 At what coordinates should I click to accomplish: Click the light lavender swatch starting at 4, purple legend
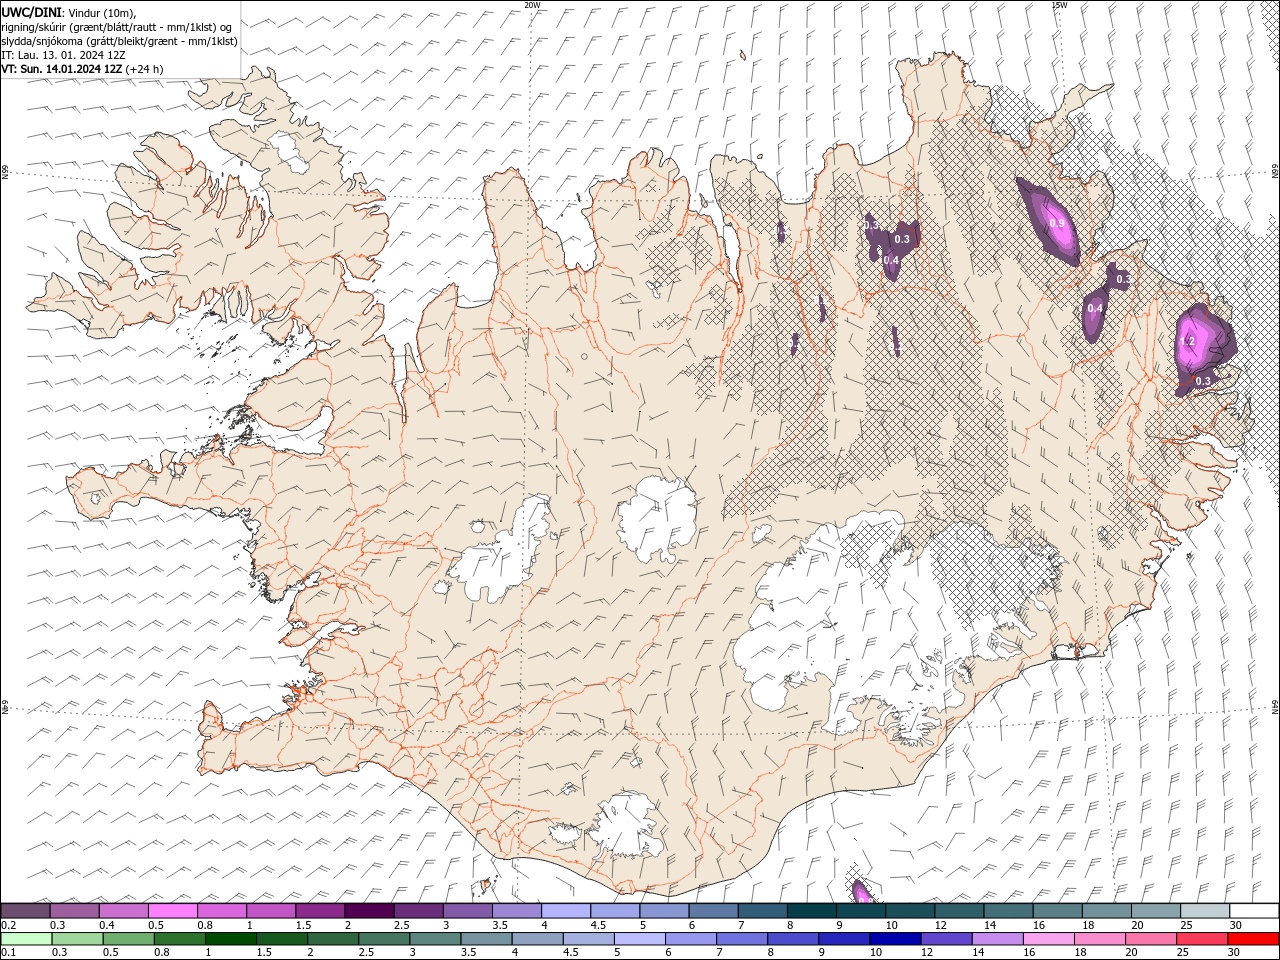(x=566, y=911)
